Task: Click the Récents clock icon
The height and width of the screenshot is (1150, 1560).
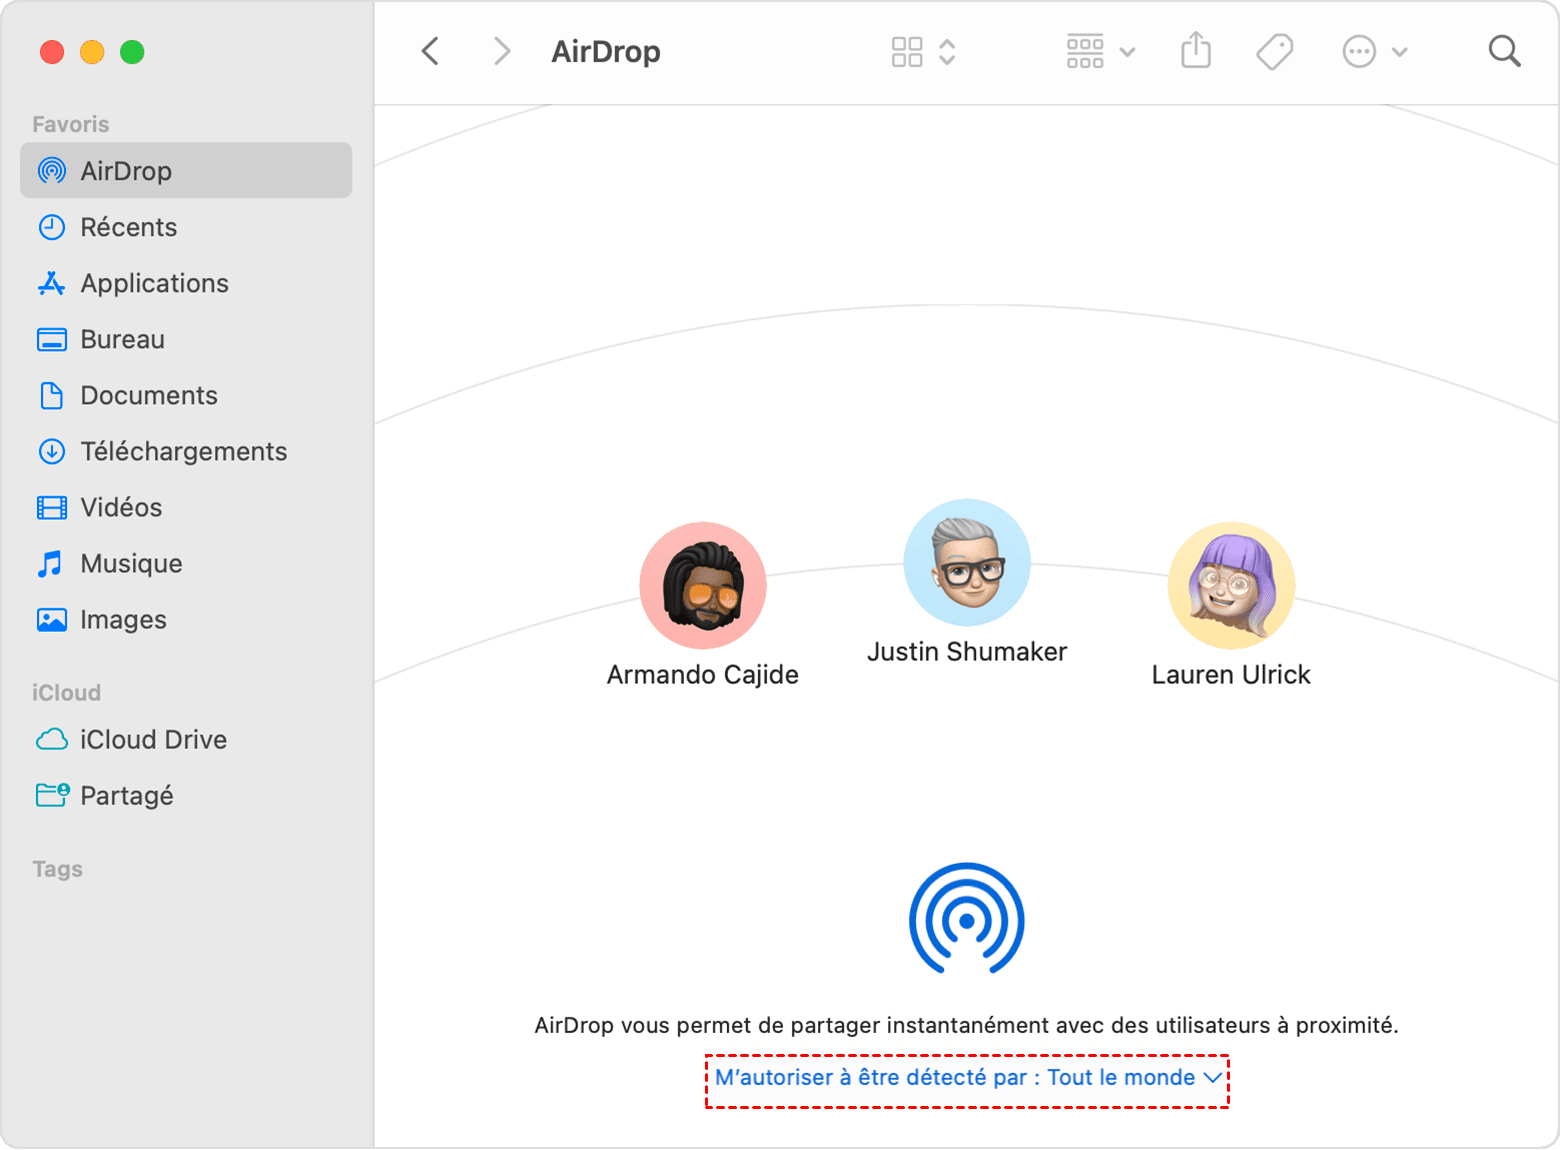Action: 52,227
